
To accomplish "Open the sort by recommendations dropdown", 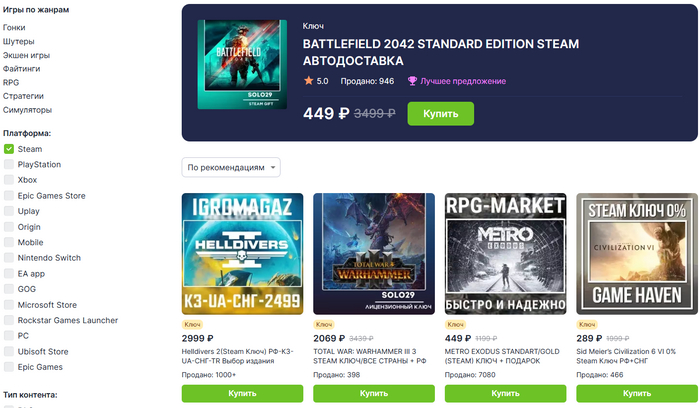I will (231, 166).
